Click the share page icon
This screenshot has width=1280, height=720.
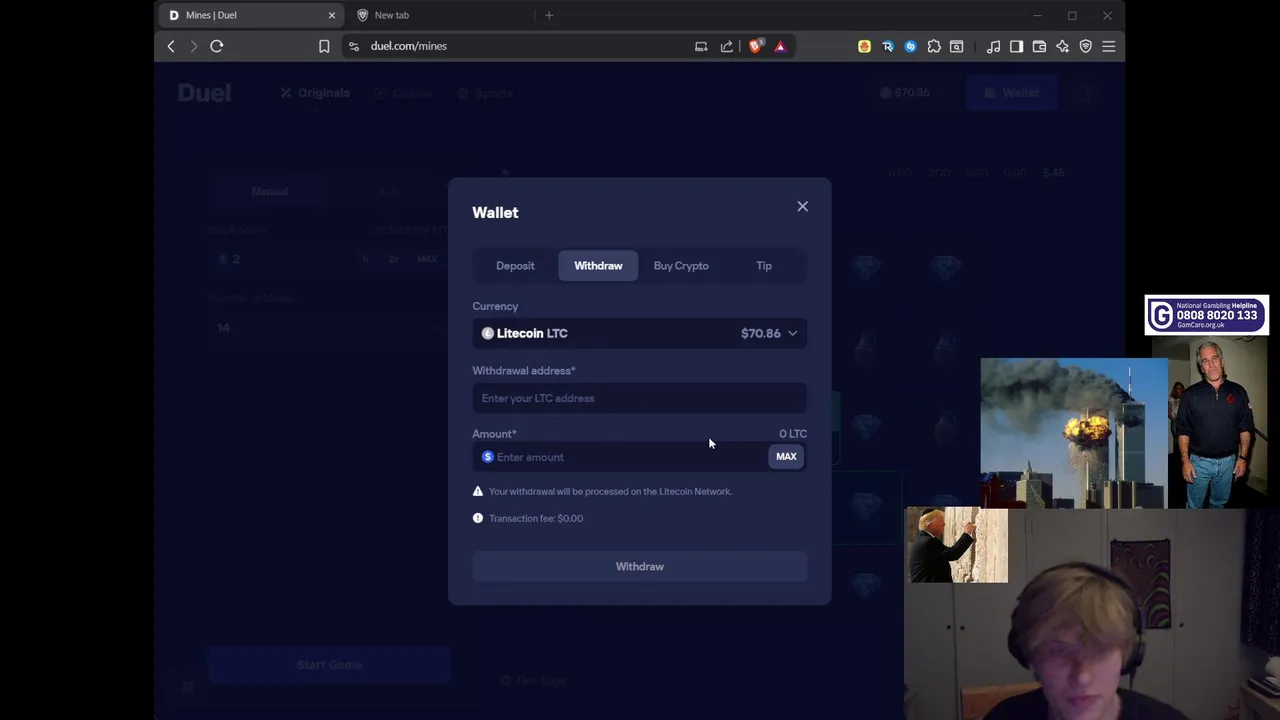727,46
